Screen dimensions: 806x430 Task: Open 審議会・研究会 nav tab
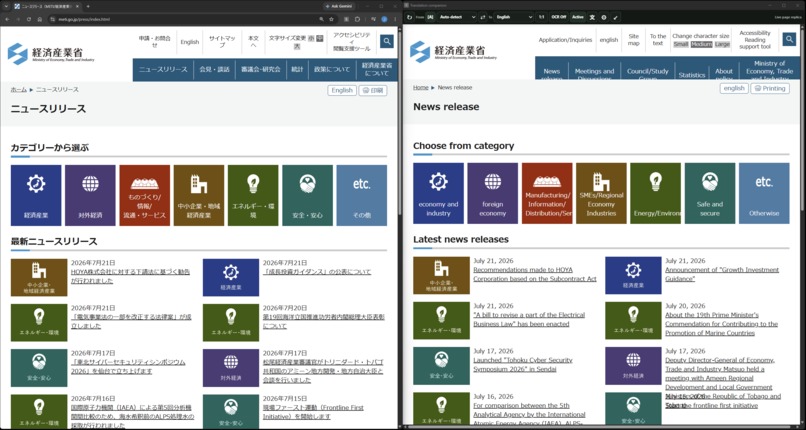pos(261,69)
